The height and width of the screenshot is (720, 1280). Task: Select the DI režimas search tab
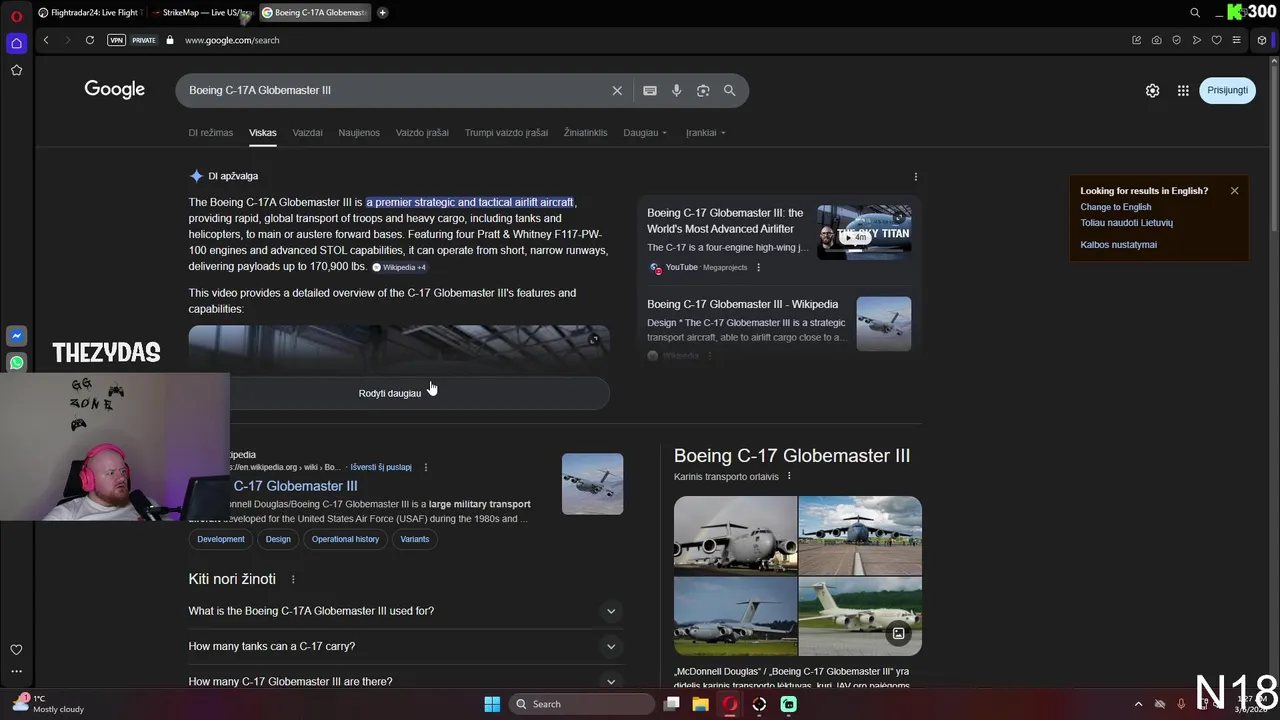[211, 132]
